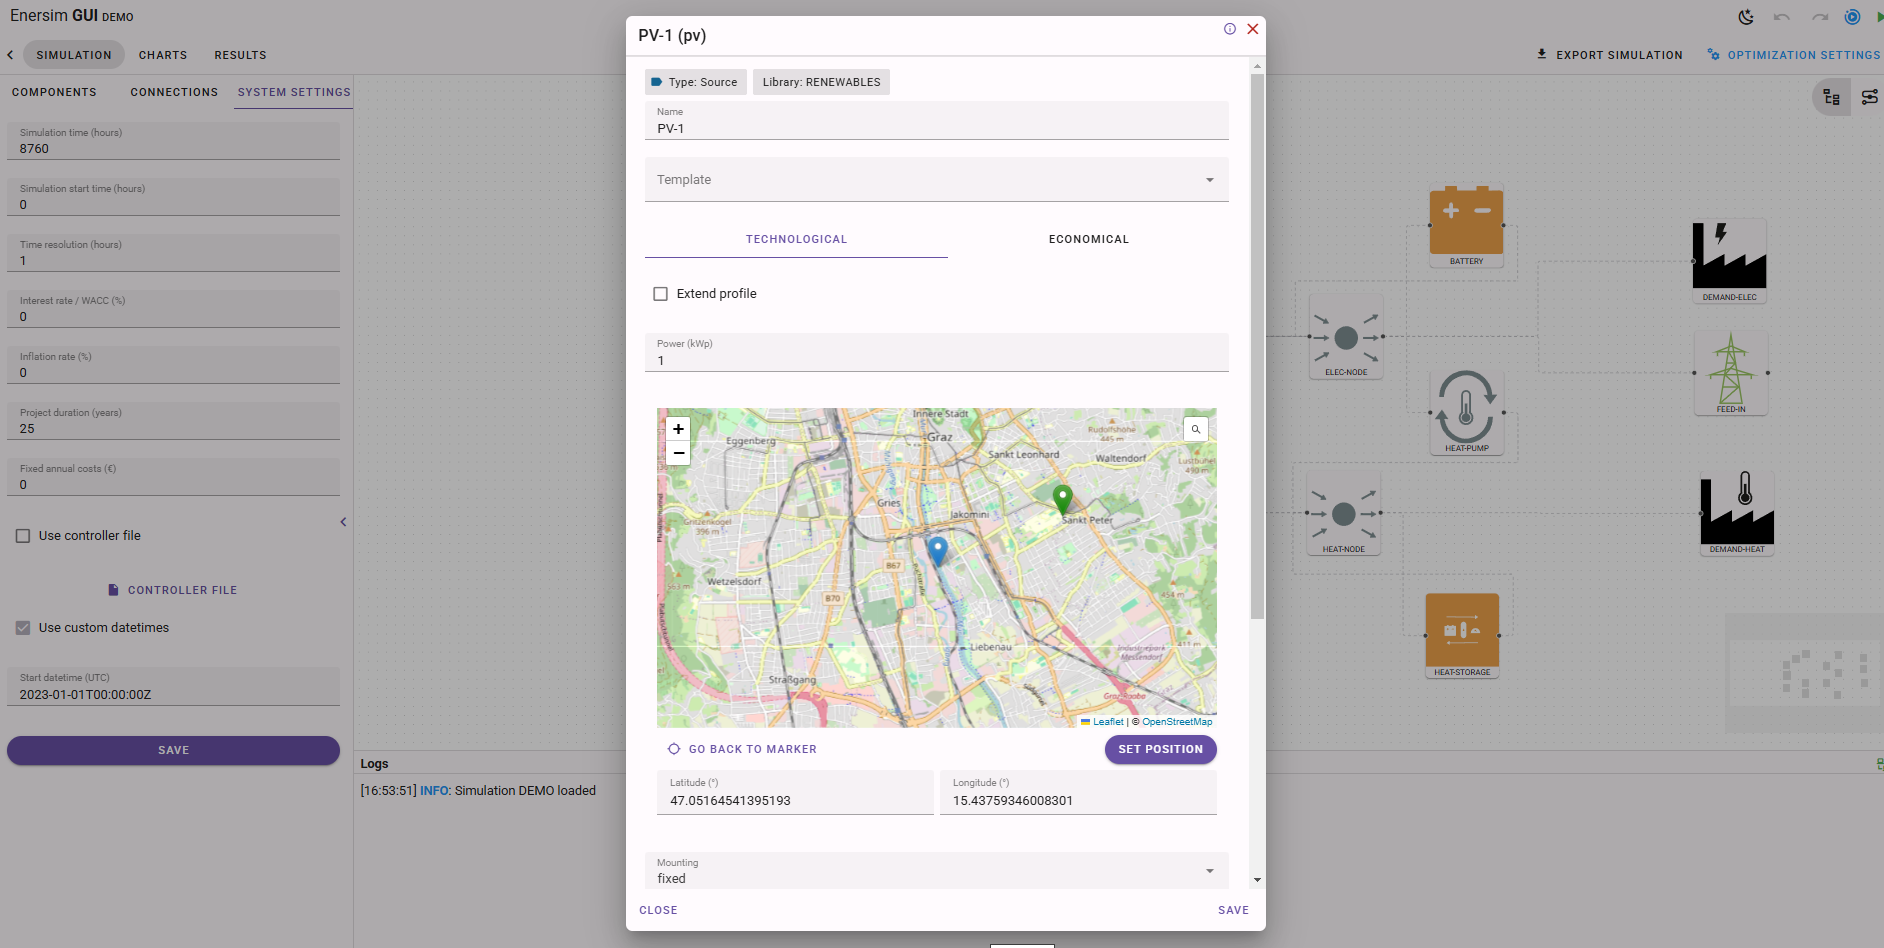The width and height of the screenshot is (1884, 948).
Task: Click the map zoom out minus button
Action: click(678, 453)
